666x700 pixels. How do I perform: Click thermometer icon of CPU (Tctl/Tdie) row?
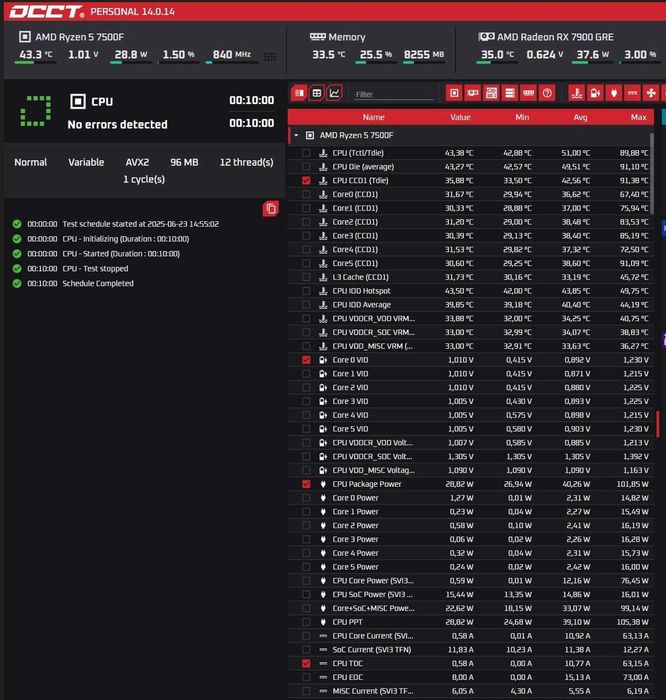point(323,153)
